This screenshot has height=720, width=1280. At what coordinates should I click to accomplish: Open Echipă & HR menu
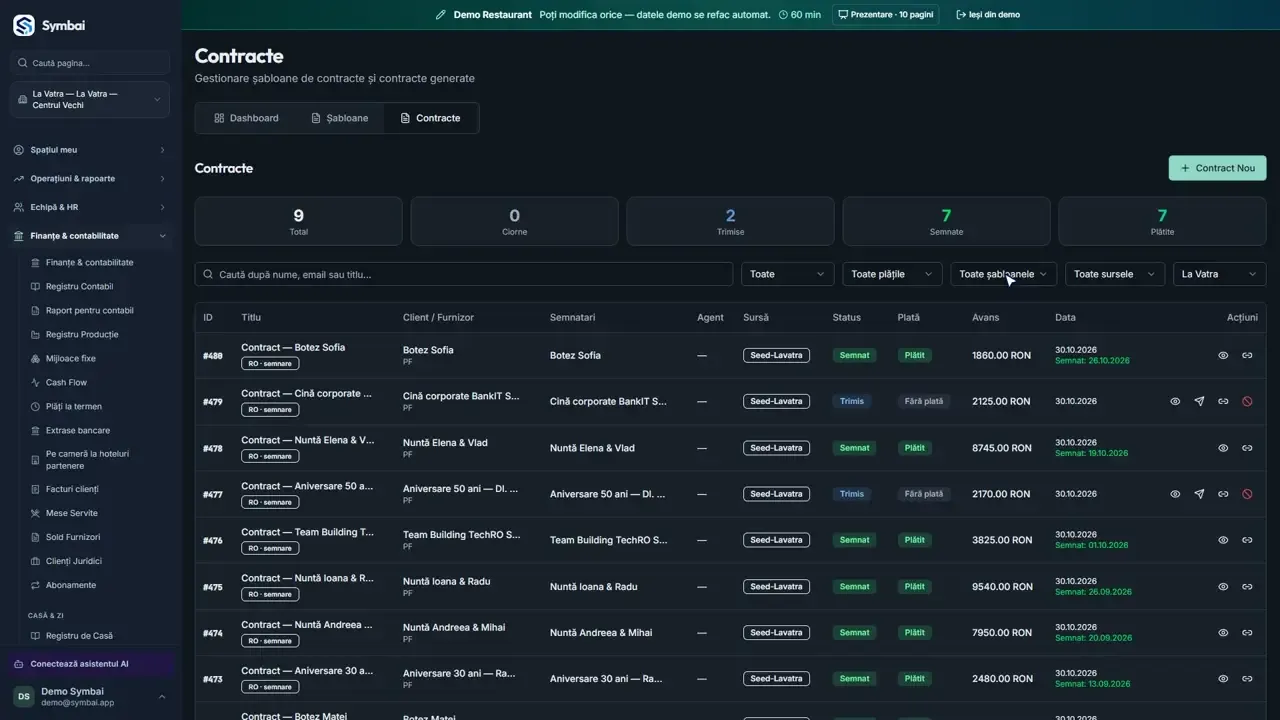[x=90, y=207]
